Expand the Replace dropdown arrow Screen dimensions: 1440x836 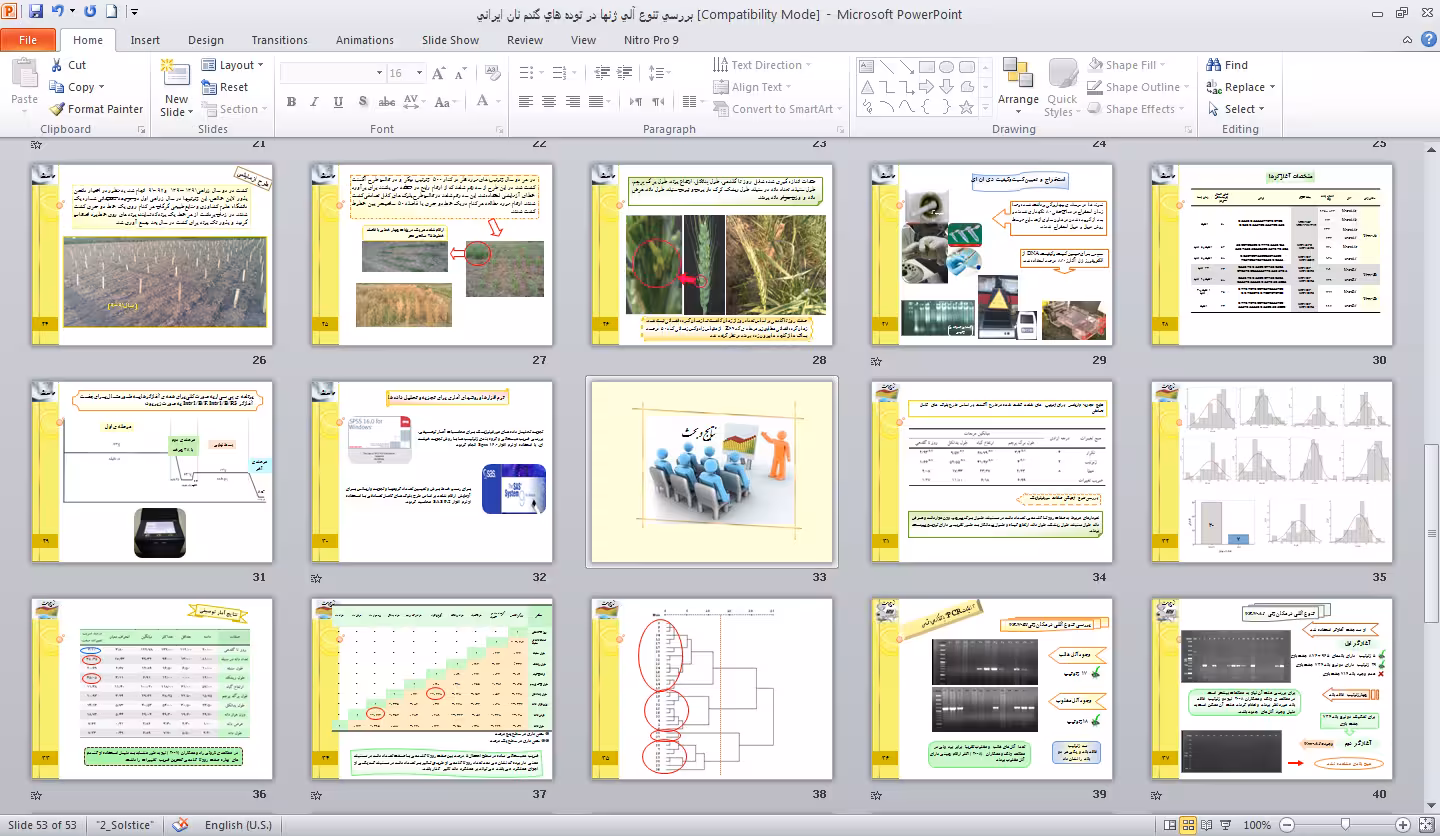[1272, 87]
